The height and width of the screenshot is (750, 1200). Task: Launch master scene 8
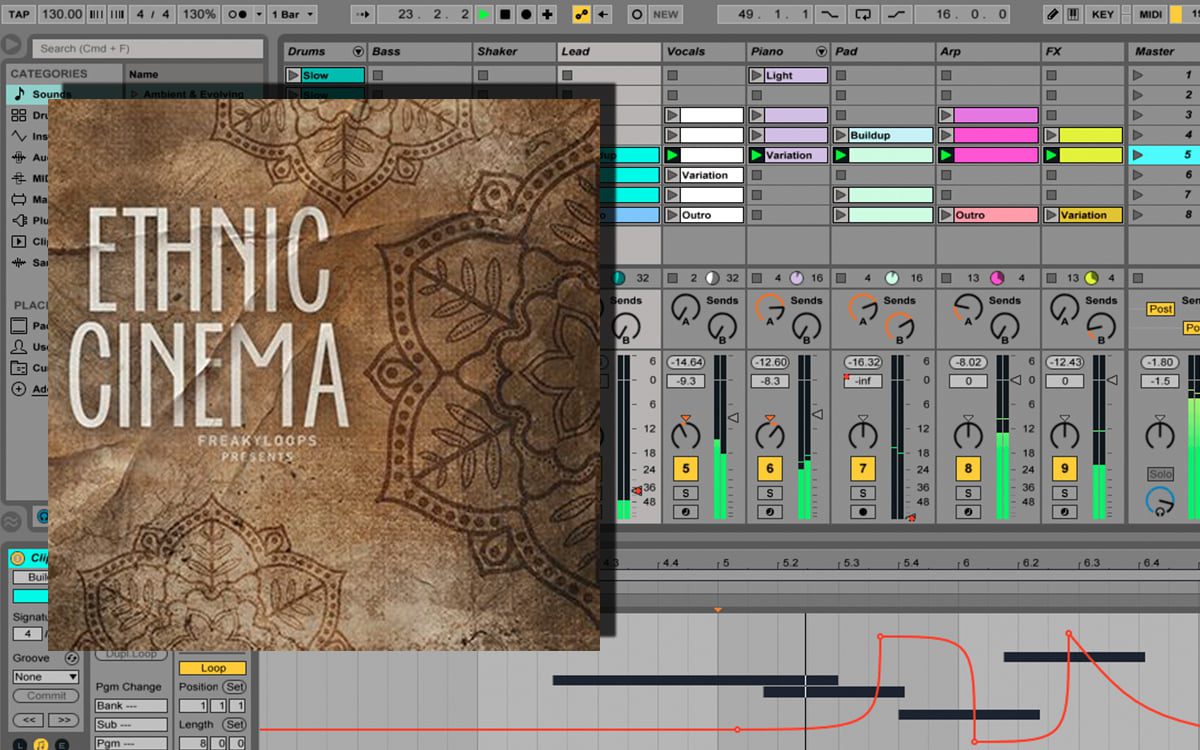[1138, 215]
